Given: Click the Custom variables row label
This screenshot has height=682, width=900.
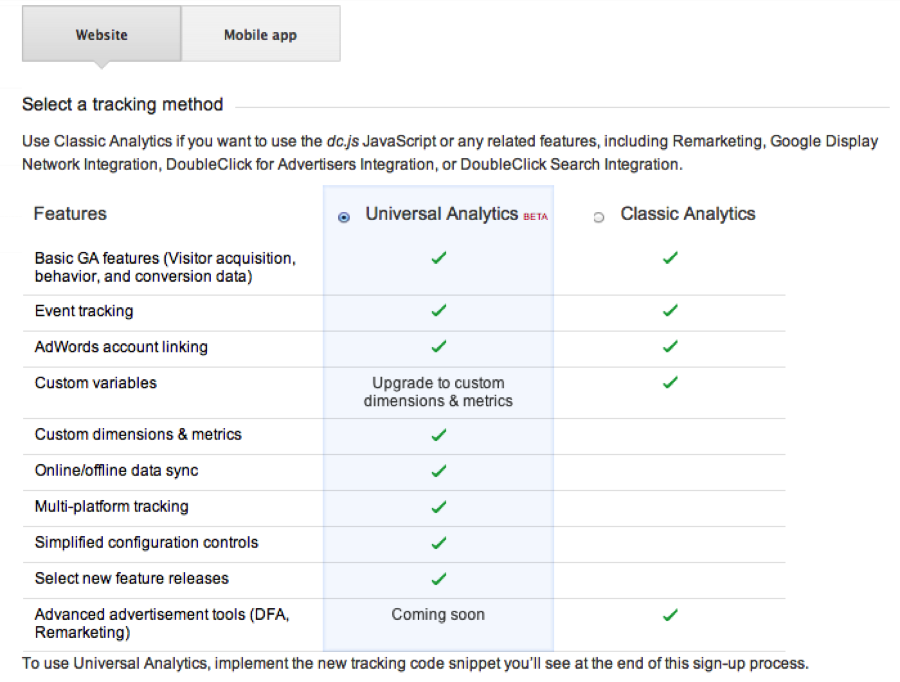Looking at the screenshot, I should (x=95, y=383).
